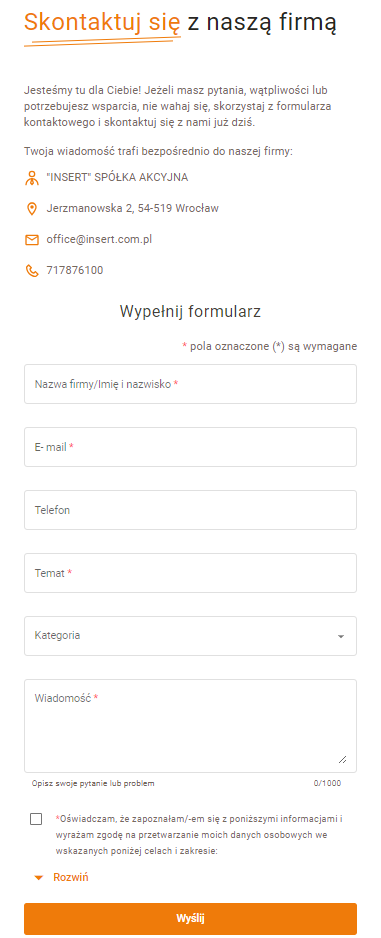This screenshot has height=938, width=381.
Task: Click the consent statement text label
Action: [202, 834]
